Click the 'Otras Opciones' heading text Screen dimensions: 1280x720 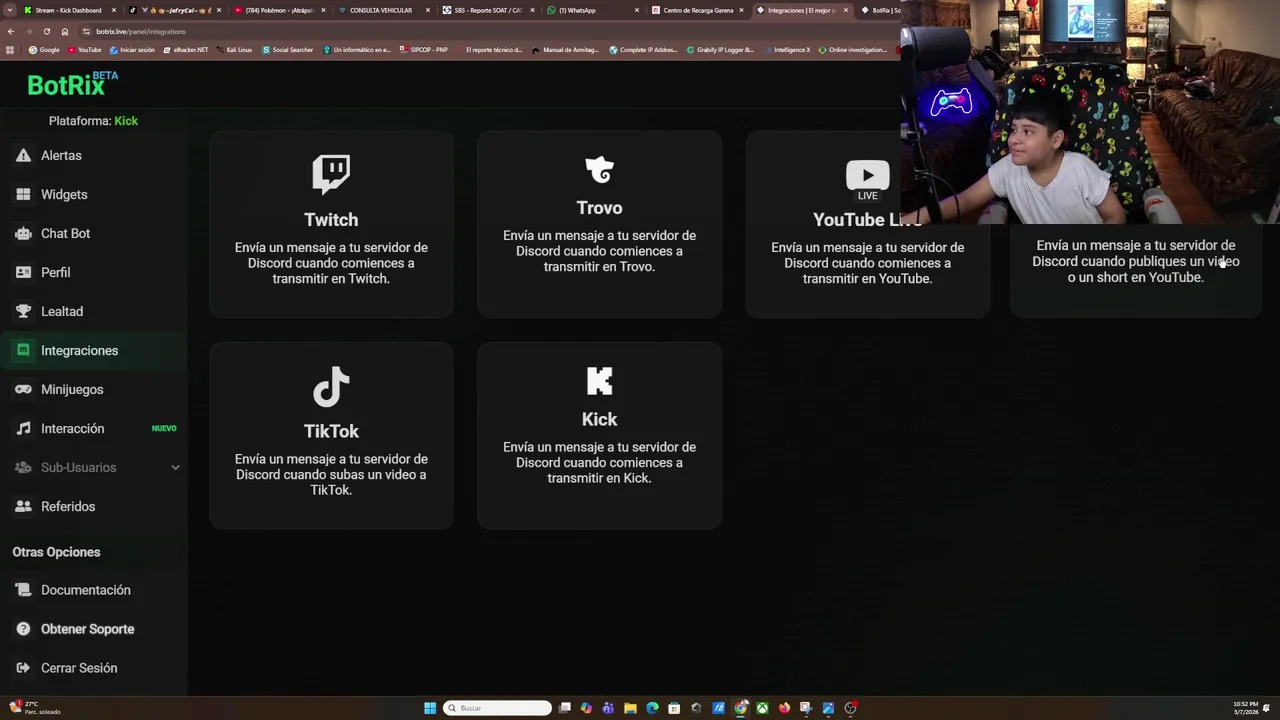point(56,552)
